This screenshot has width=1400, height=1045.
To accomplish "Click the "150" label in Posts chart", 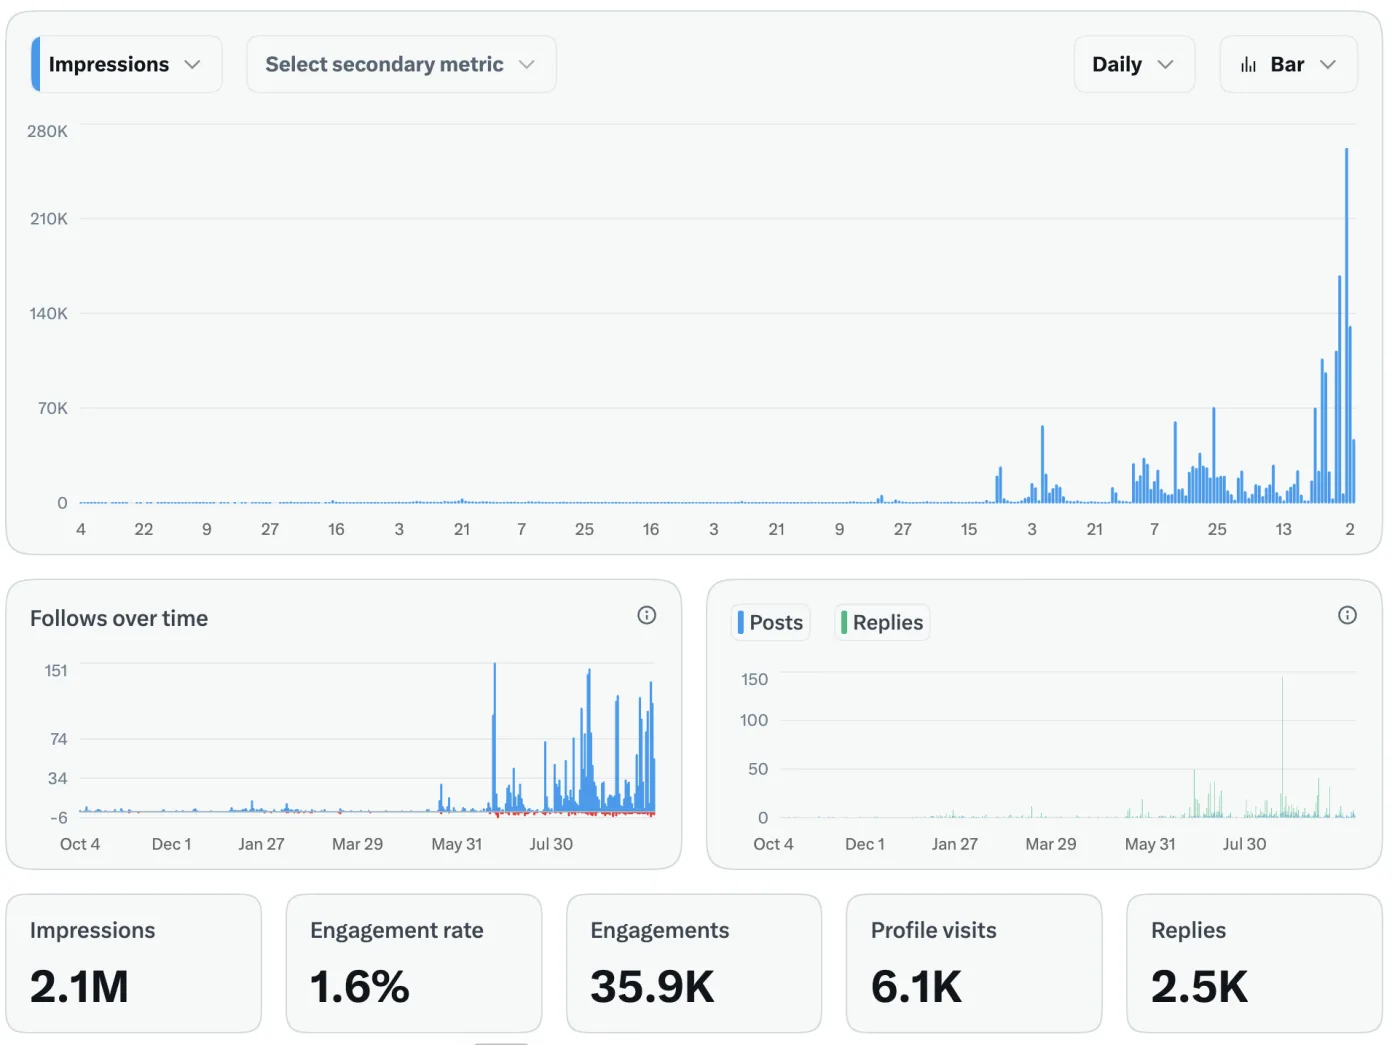I will pyautogui.click(x=754, y=679).
